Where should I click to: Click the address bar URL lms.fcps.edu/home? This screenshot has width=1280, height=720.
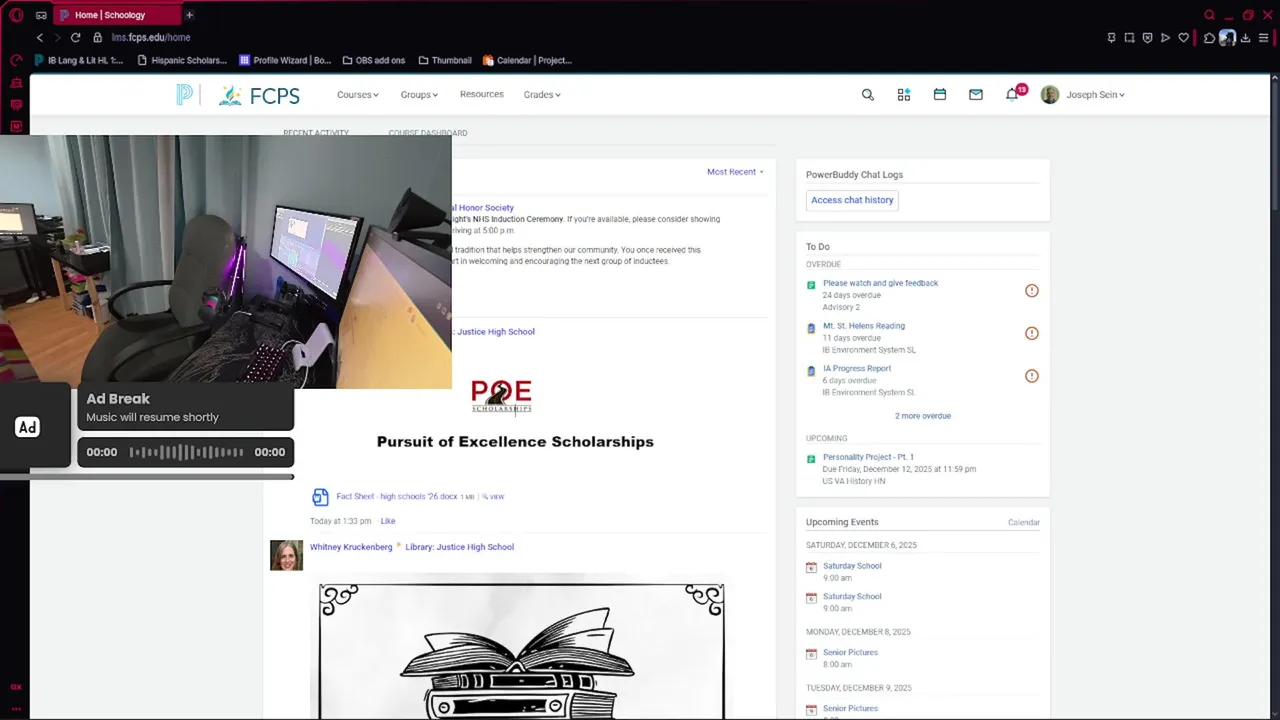151,38
